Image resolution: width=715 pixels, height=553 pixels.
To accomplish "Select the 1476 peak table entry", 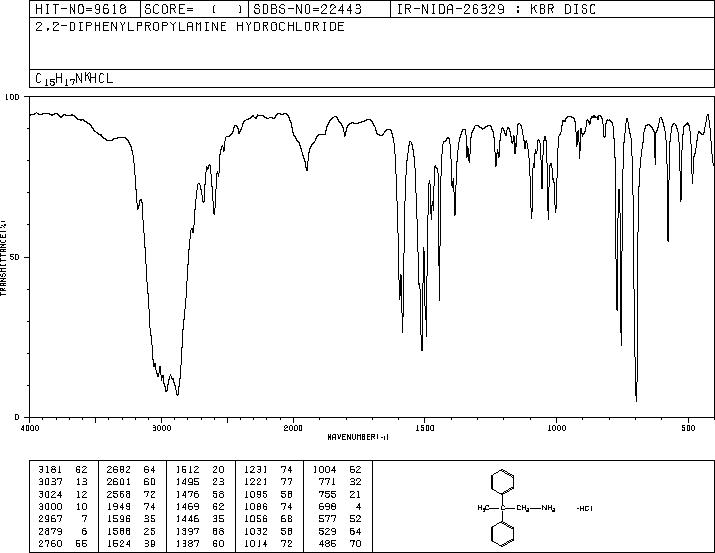I will tap(200, 494).
